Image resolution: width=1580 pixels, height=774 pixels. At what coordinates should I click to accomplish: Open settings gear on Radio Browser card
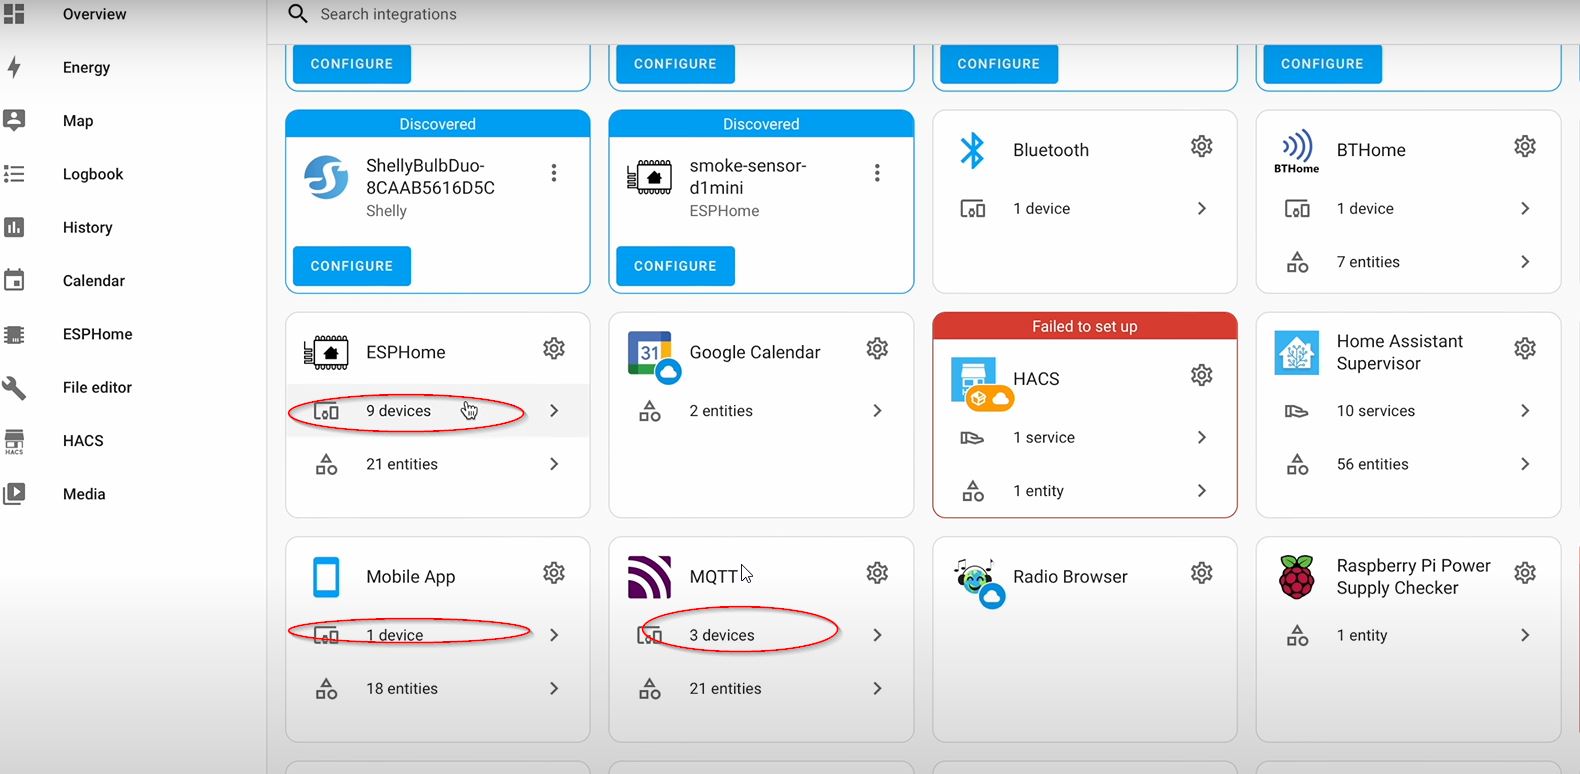click(x=1202, y=573)
